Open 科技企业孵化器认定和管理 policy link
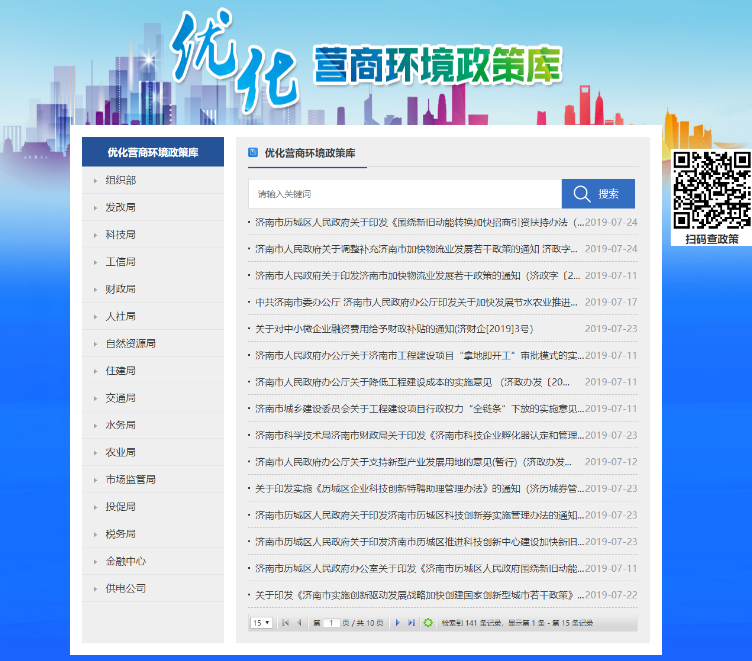Screen dimensions: 752x661 [x=420, y=435]
